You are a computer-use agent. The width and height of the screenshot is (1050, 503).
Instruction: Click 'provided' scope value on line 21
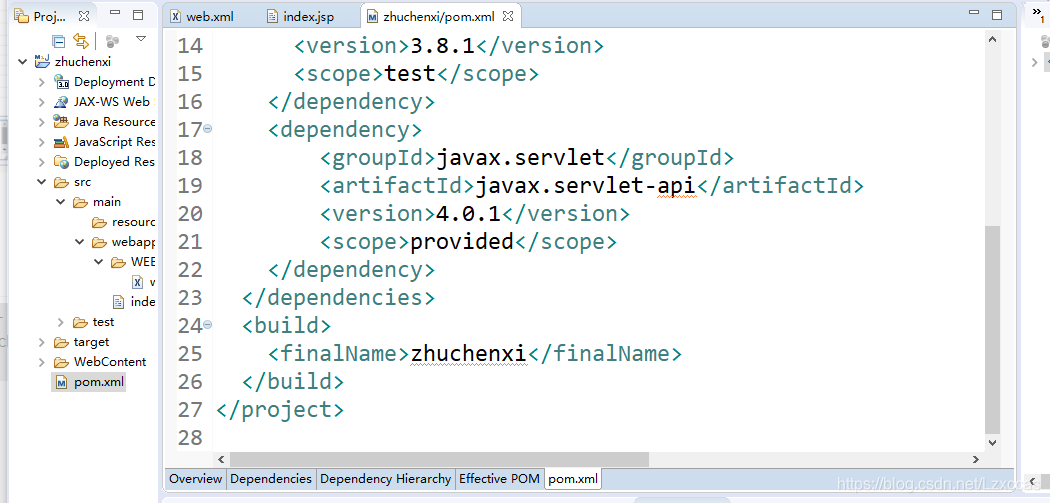click(461, 242)
